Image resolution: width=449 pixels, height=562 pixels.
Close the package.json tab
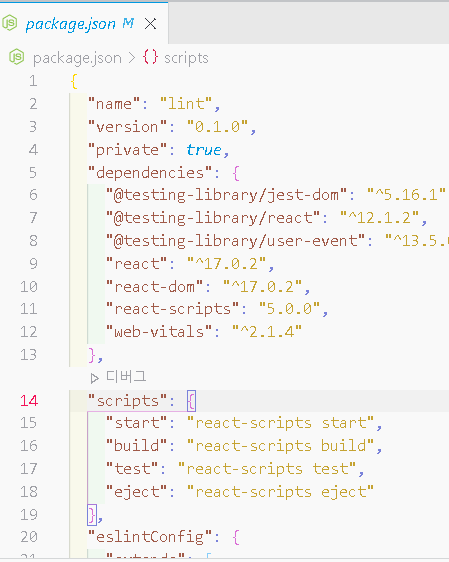tap(150, 24)
